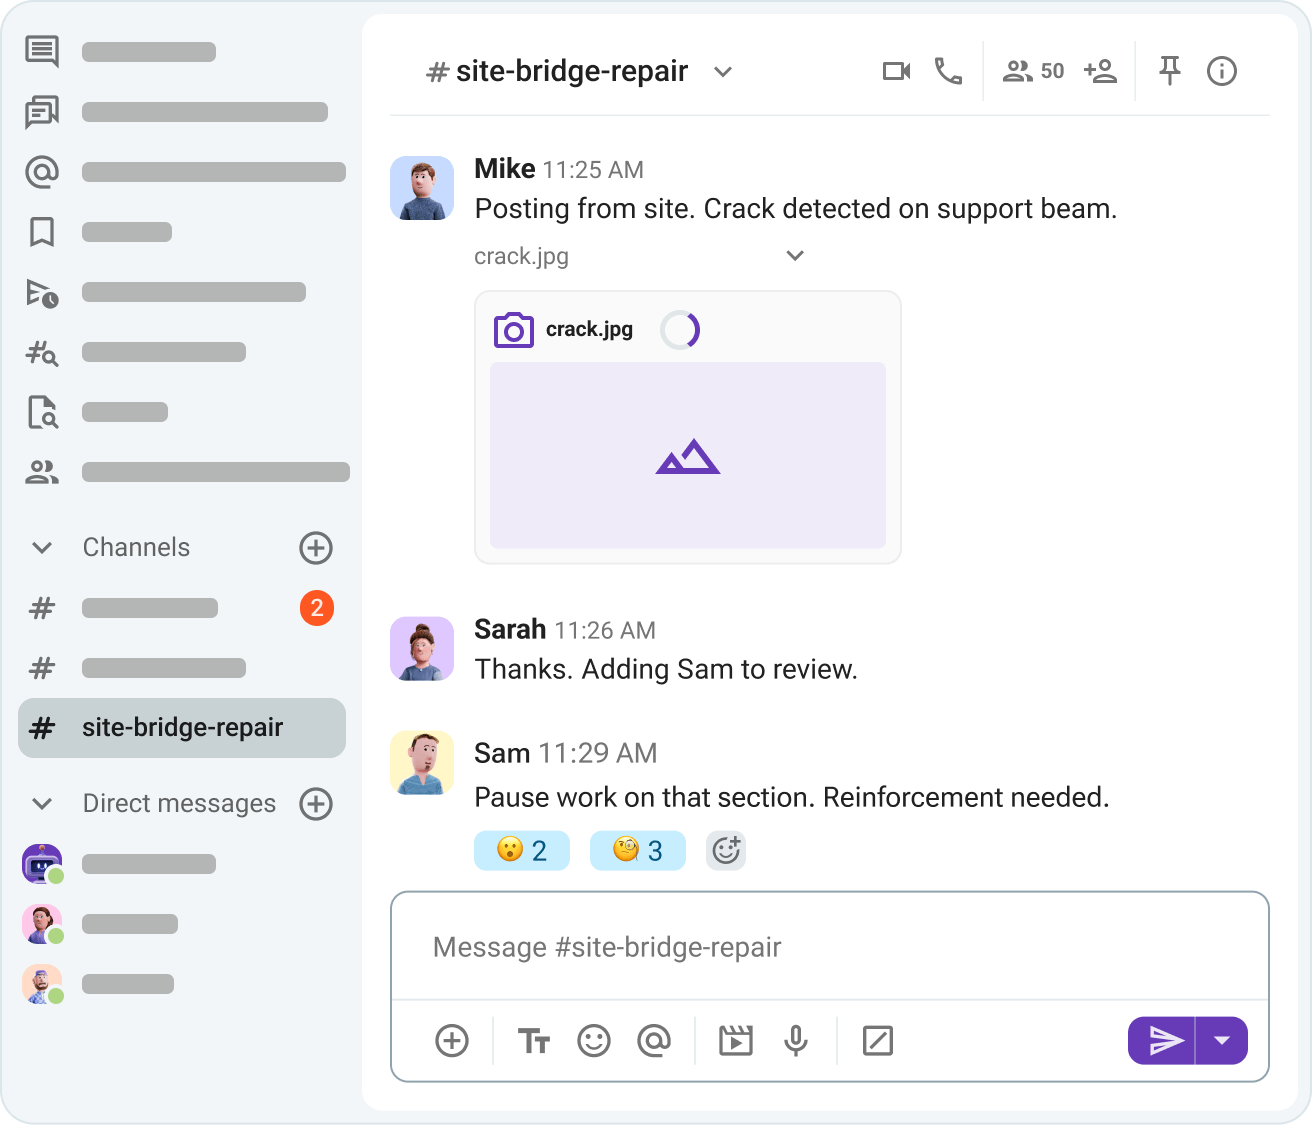Pin something via the pin icon

tap(1169, 71)
